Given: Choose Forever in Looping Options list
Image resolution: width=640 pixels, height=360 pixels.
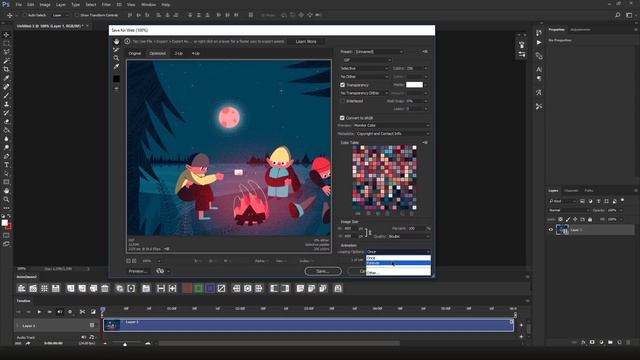Looking at the screenshot, I should 398,263.
